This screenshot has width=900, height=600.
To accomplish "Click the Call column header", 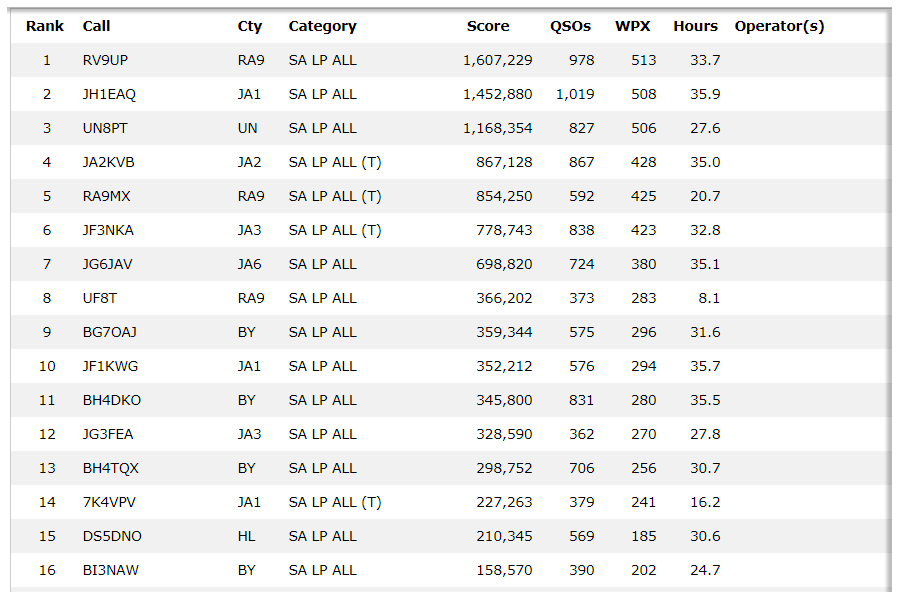I will (x=97, y=26).
